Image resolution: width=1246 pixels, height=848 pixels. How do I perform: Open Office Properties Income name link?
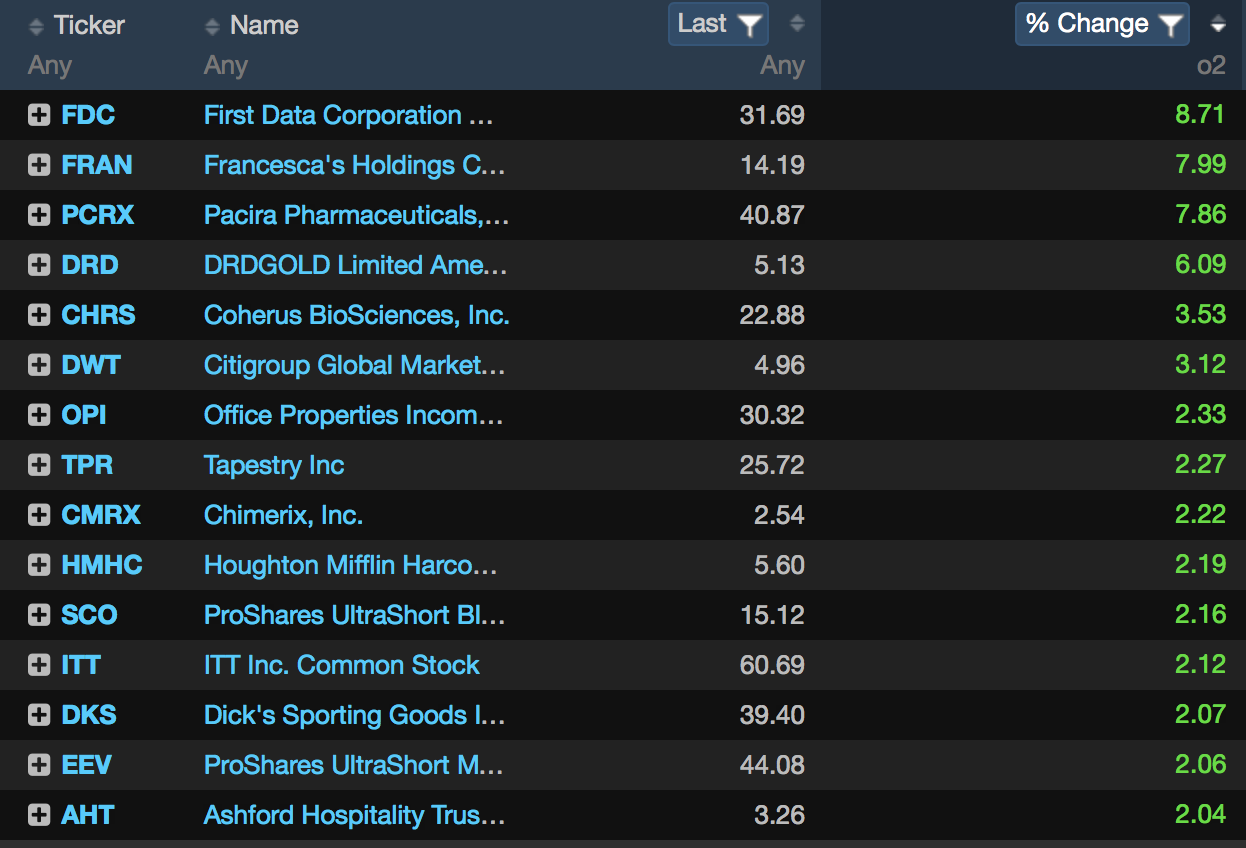tap(353, 415)
